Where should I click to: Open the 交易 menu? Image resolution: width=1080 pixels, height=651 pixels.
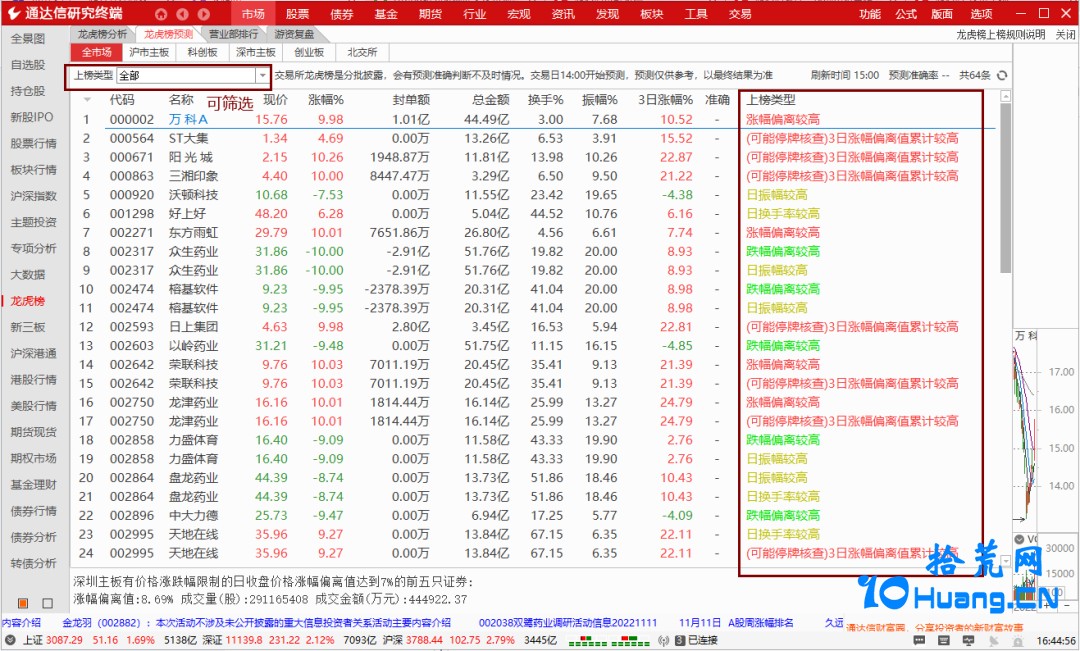pyautogui.click(x=740, y=14)
